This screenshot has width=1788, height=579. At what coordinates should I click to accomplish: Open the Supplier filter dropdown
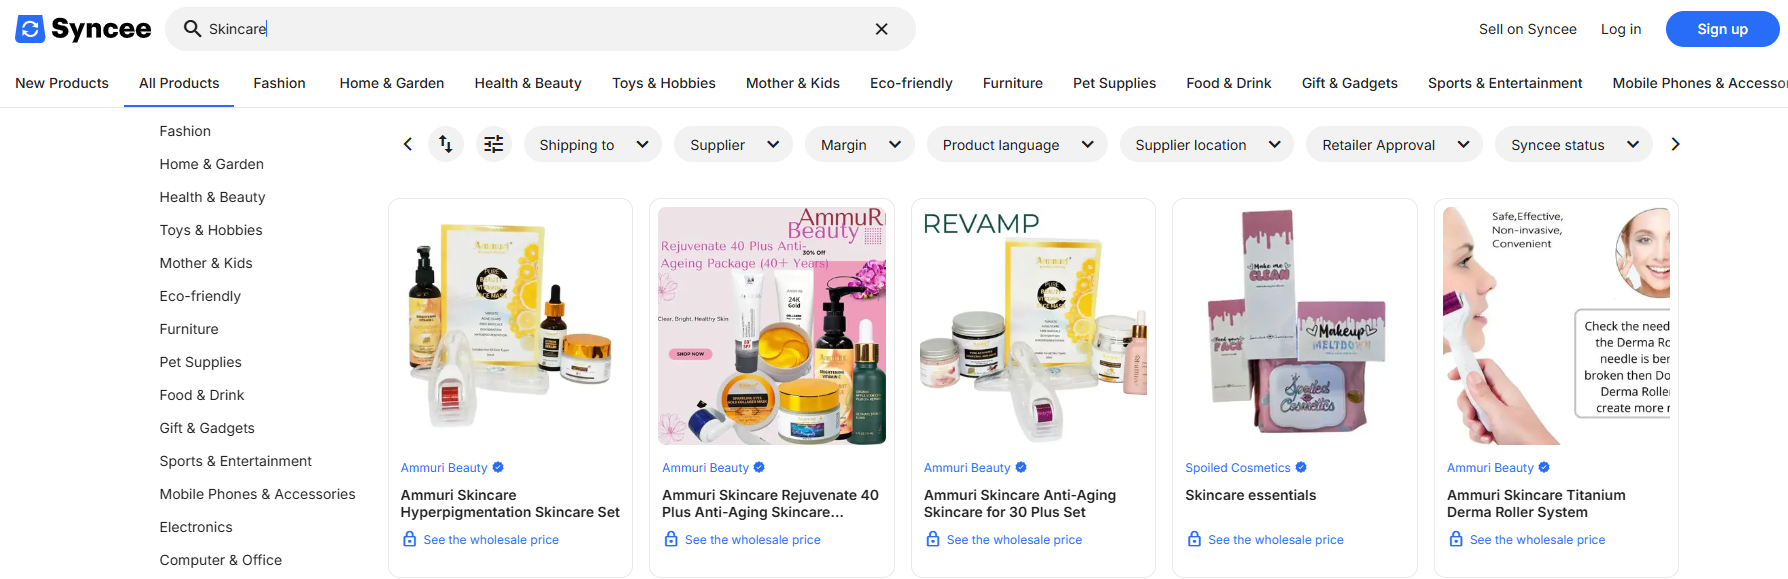pos(733,145)
